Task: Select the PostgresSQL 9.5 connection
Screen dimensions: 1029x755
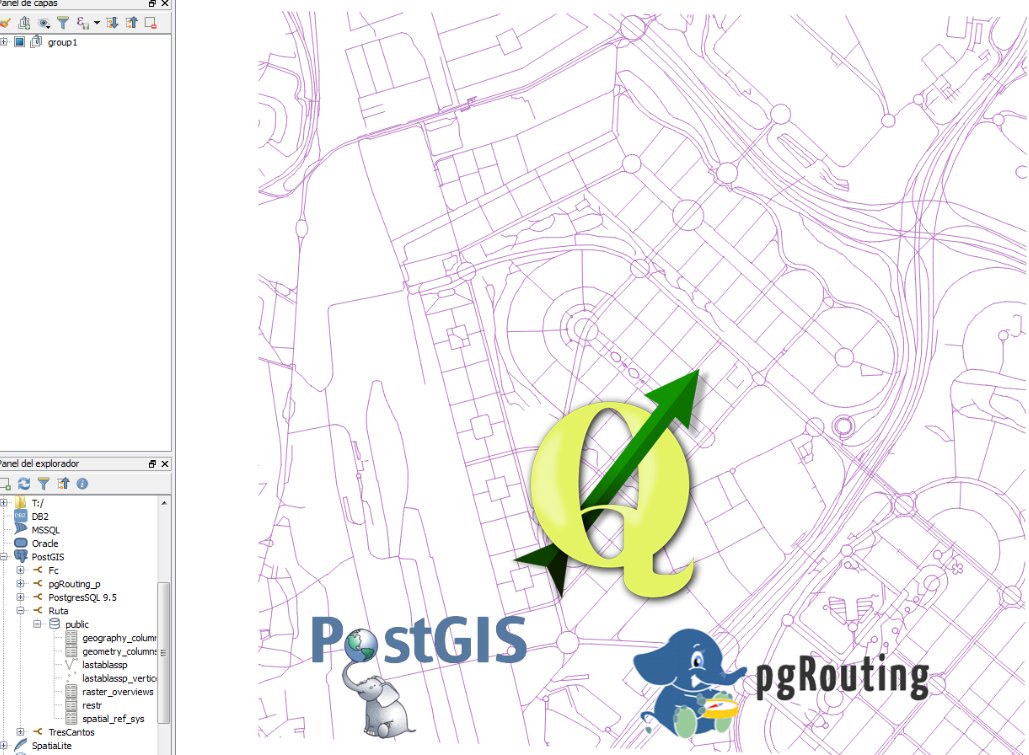Action: click(x=82, y=597)
